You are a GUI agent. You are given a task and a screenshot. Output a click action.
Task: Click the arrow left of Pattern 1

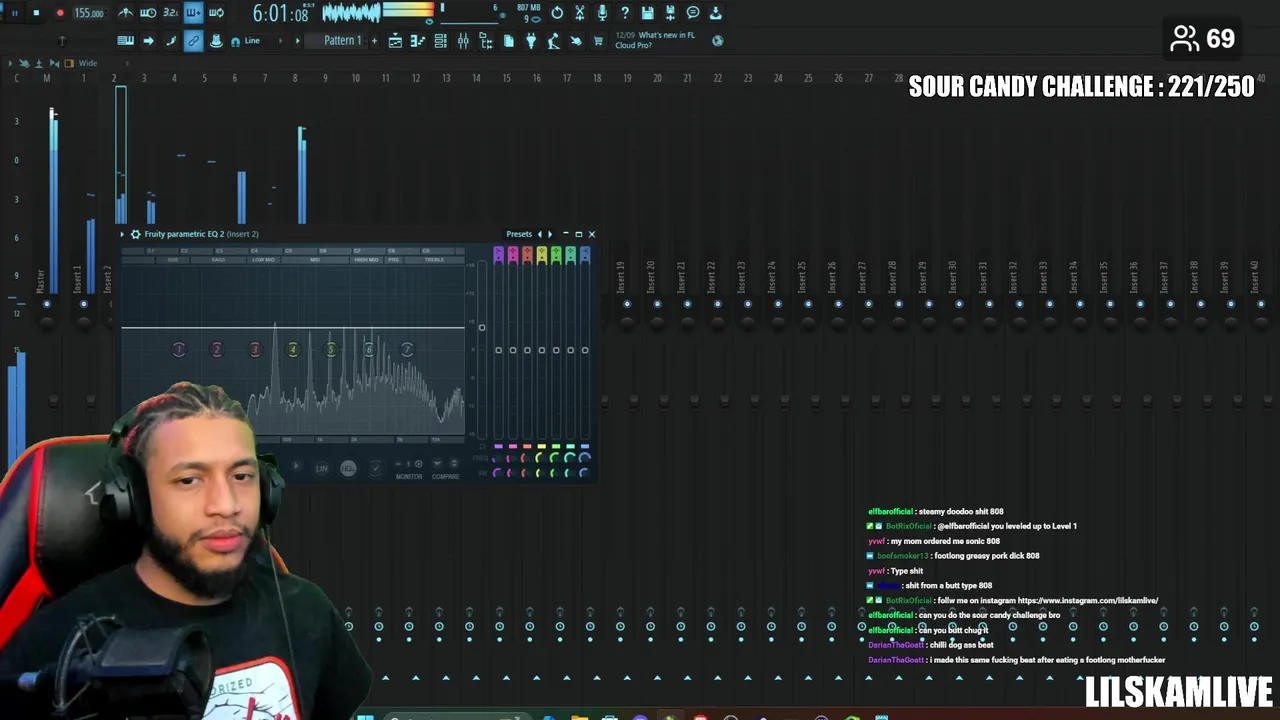[x=297, y=41]
